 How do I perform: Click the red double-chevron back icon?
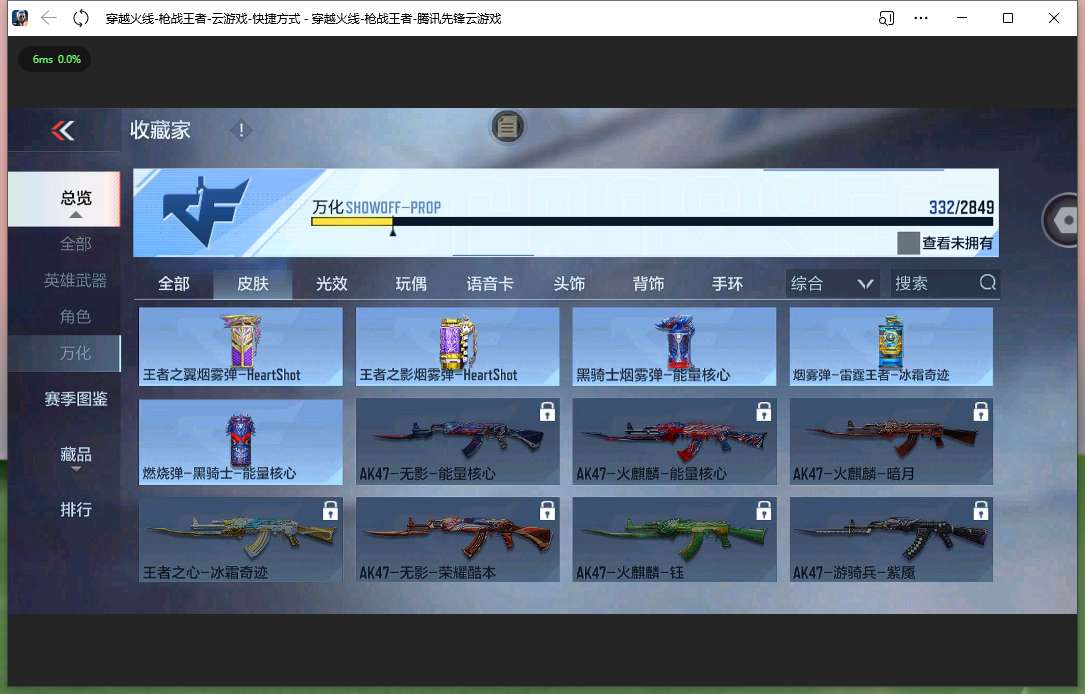point(63,130)
